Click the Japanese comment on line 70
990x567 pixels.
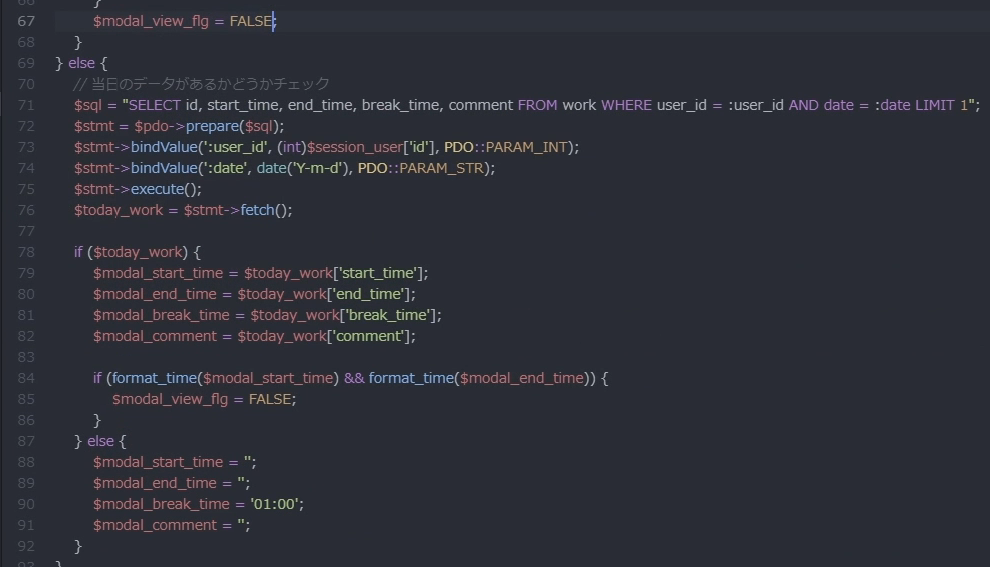(x=201, y=84)
